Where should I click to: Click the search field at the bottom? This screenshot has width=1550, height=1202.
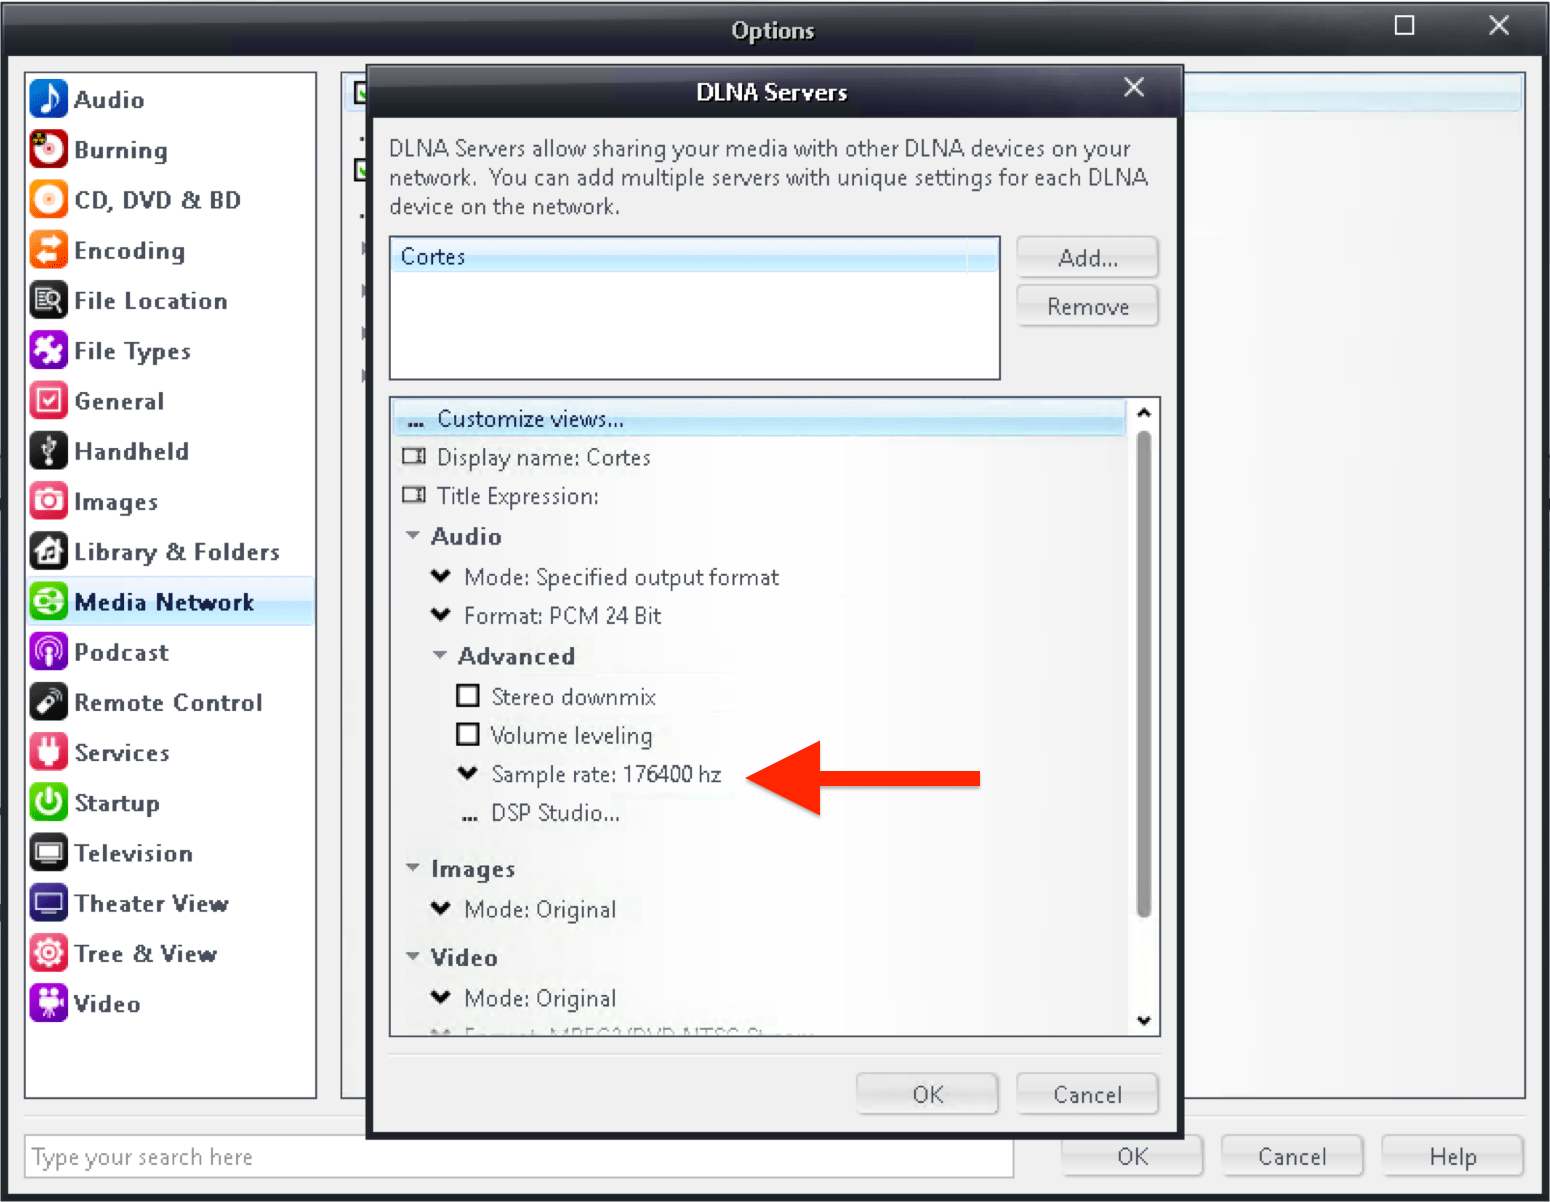[x=518, y=1157]
